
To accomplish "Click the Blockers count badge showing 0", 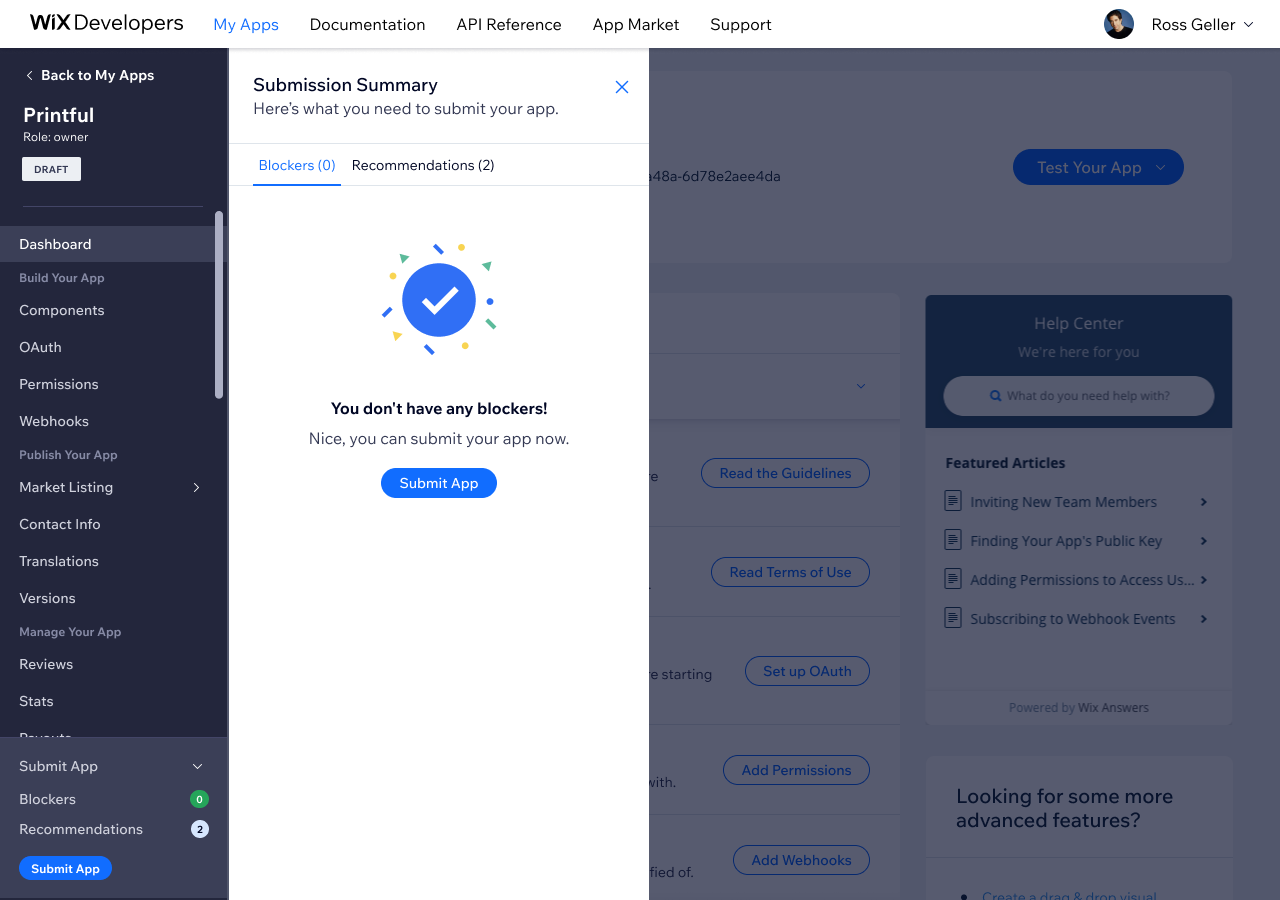I will point(200,799).
